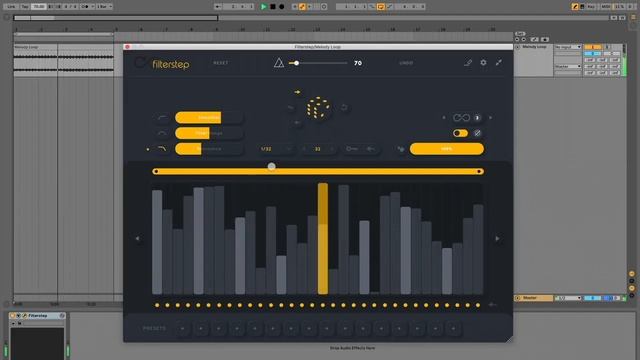Click the yellow right arrow above the dice
This screenshot has height=360, width=640.
click(x=297, y=92)
